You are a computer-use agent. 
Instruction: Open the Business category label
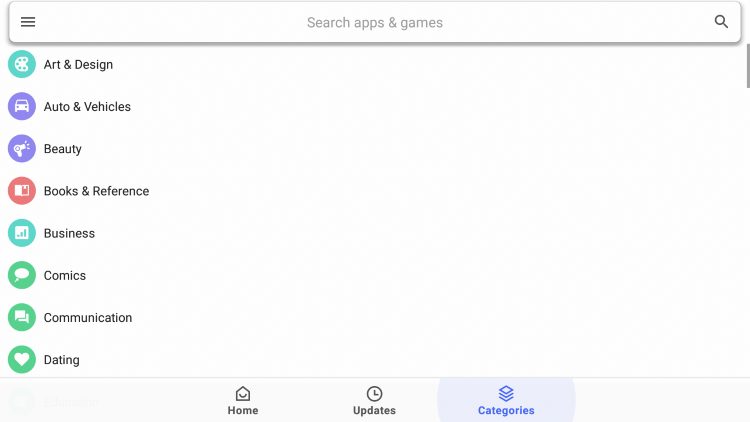click(69, 233)
